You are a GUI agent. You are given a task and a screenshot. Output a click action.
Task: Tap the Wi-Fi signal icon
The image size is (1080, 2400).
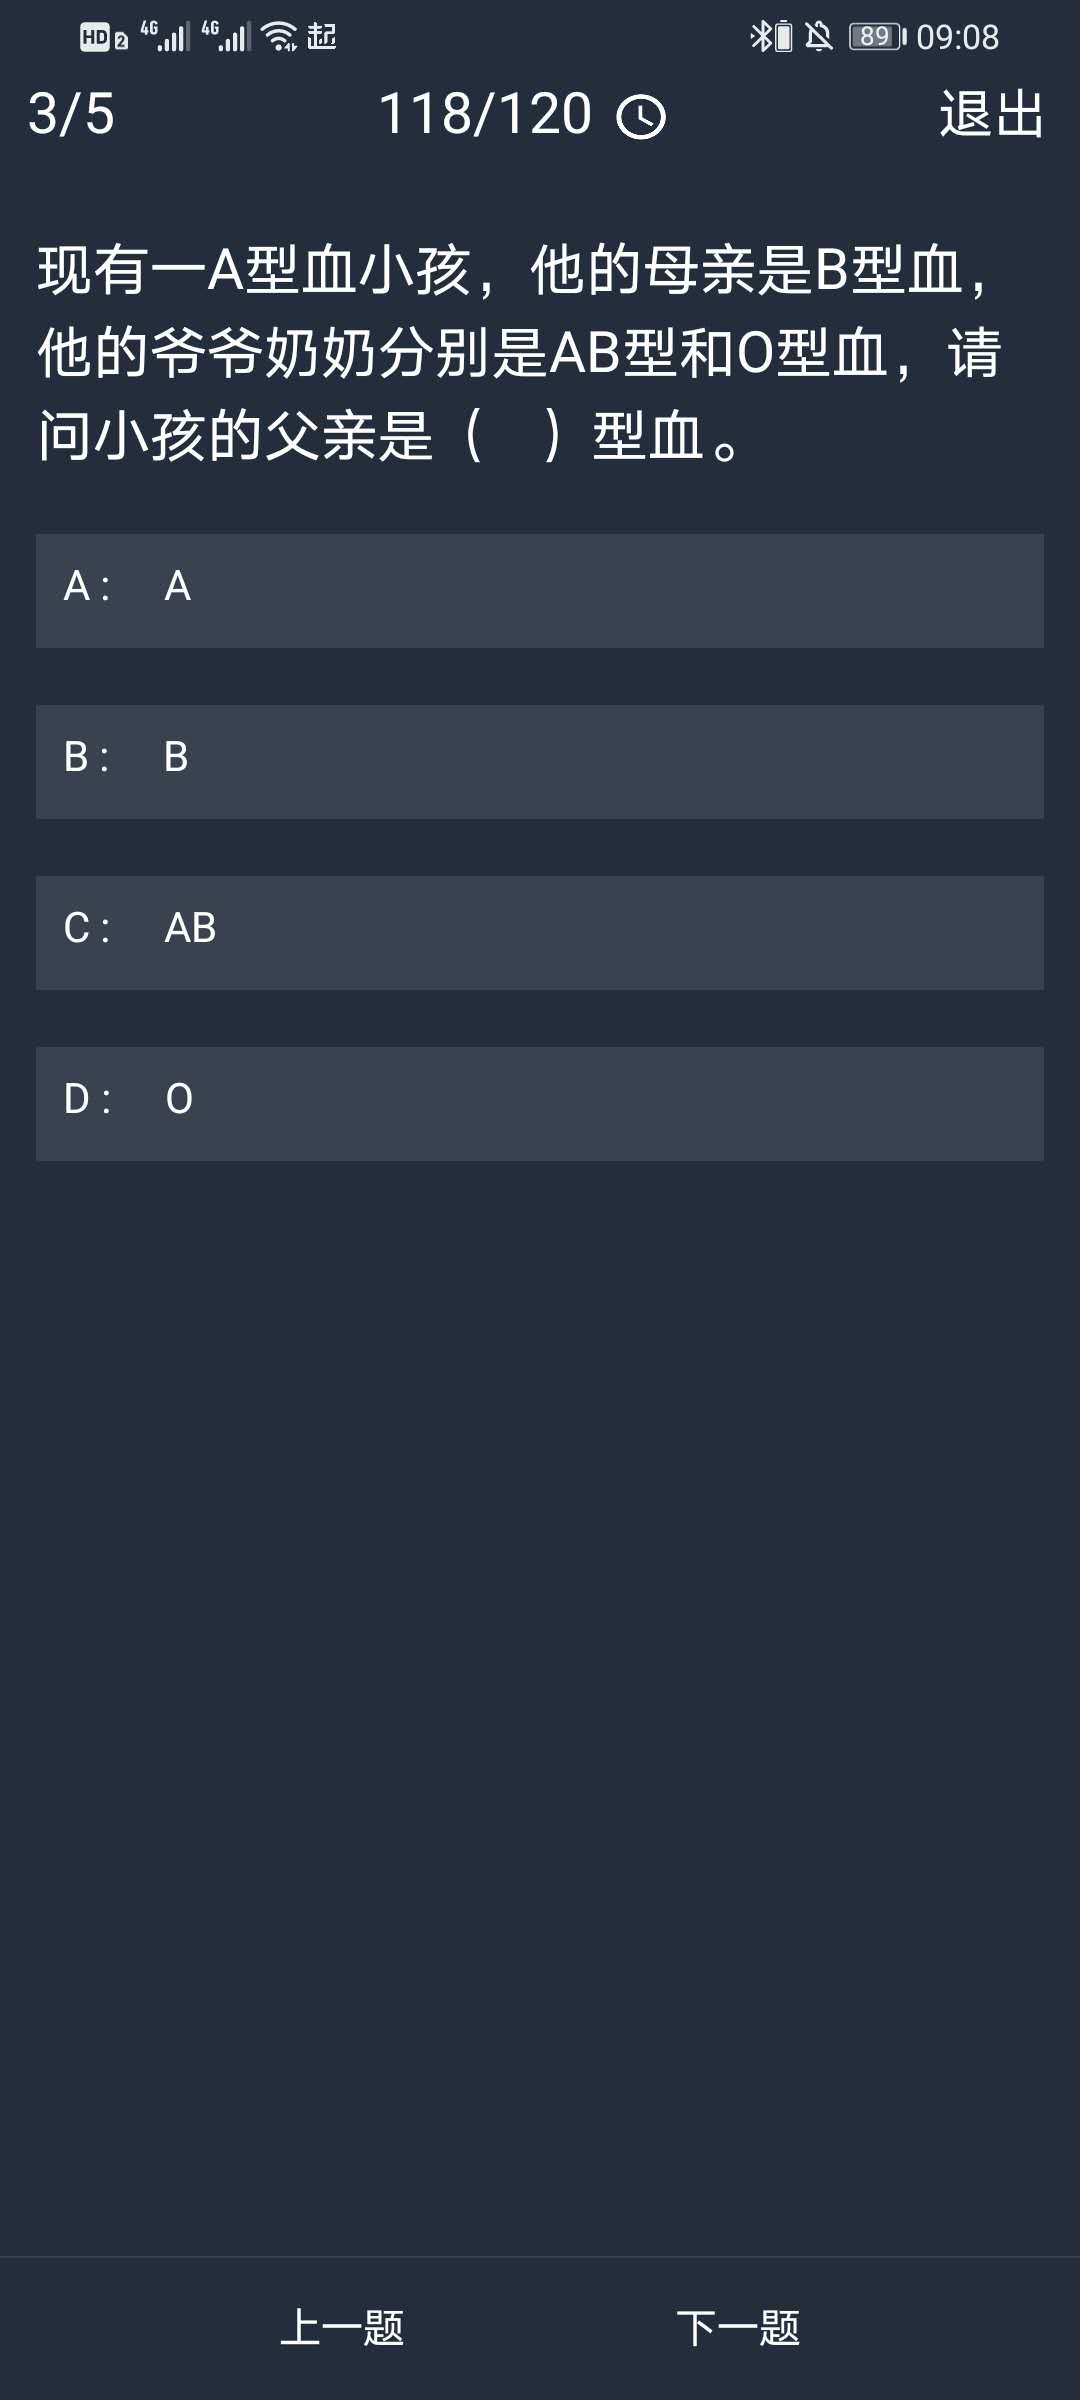tap(279, 37)
